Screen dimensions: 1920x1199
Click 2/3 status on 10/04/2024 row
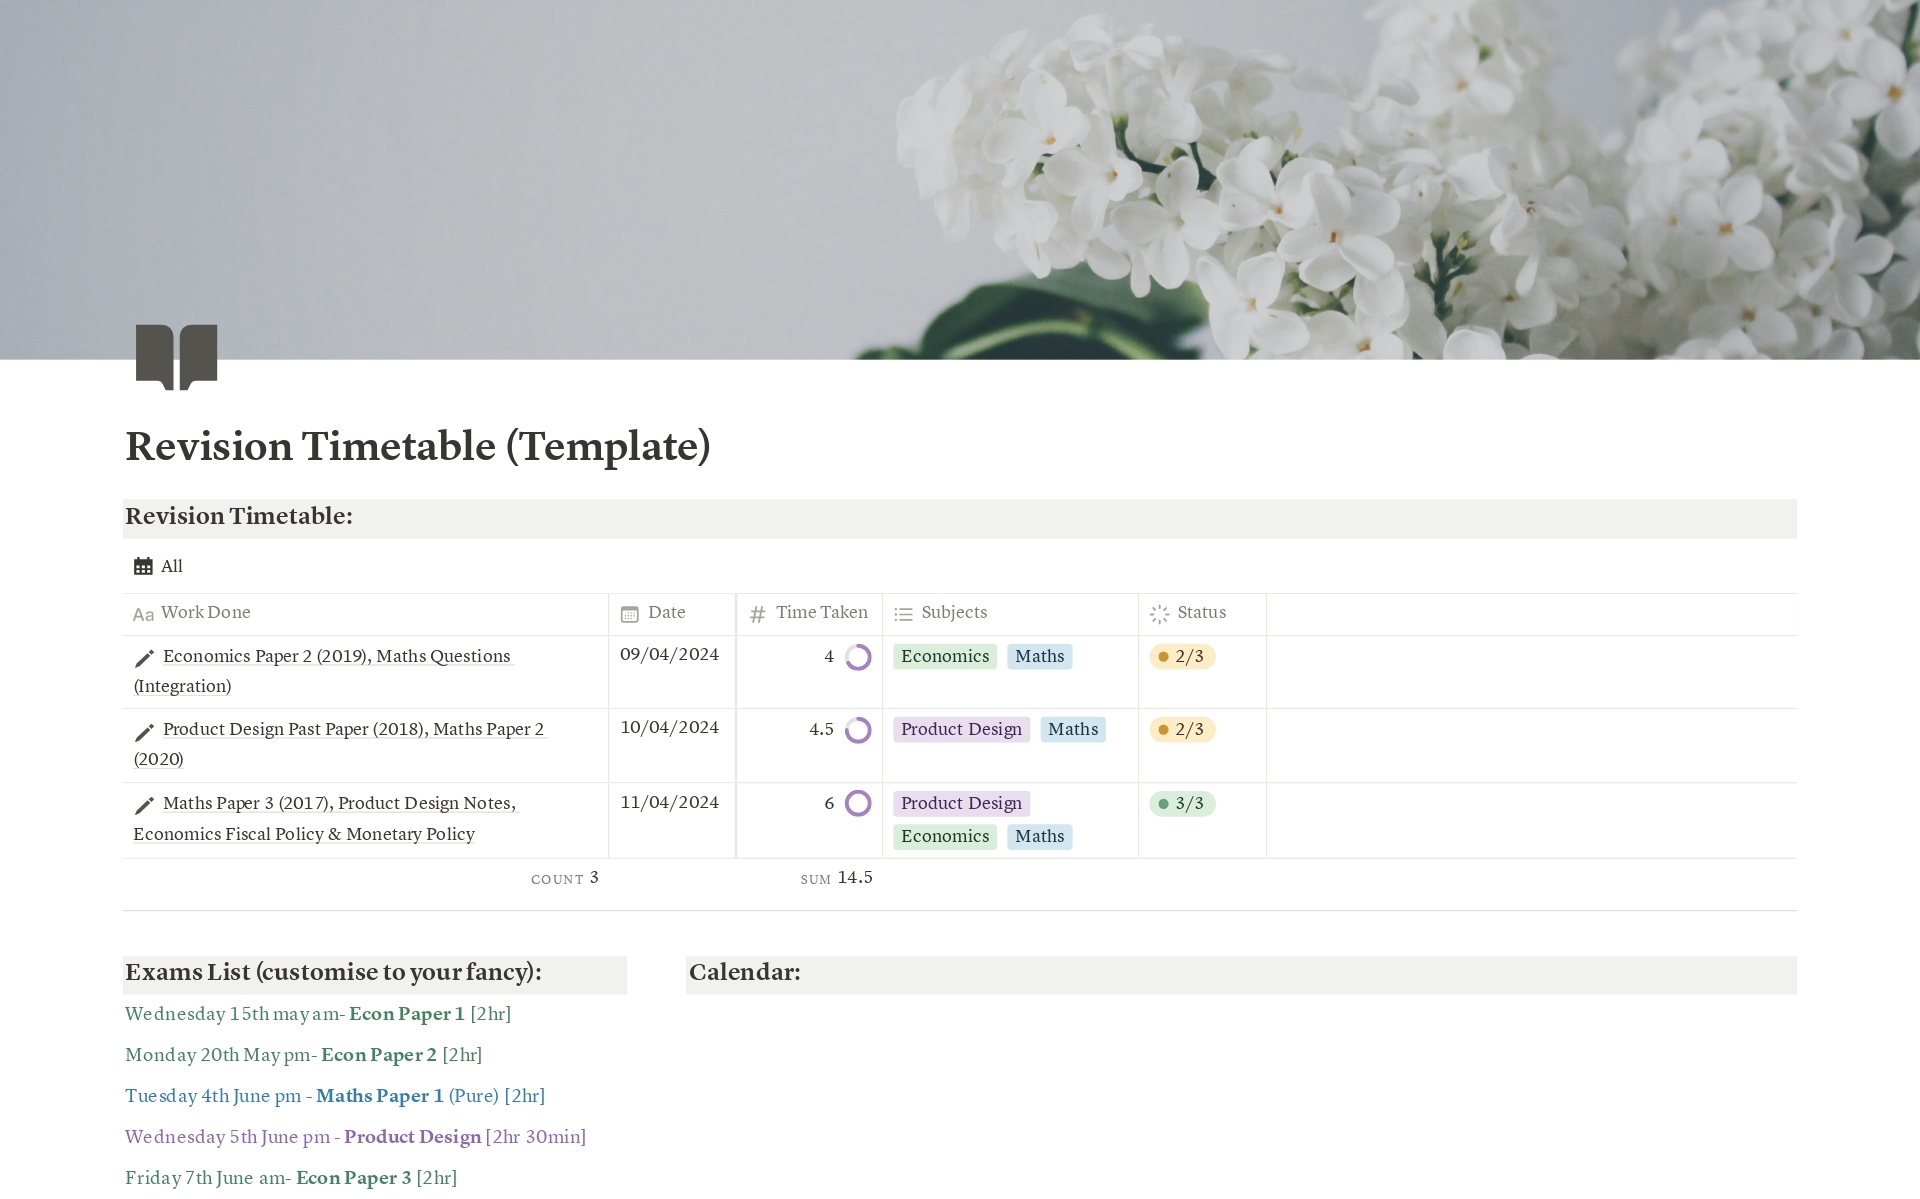click(1182, 730)
